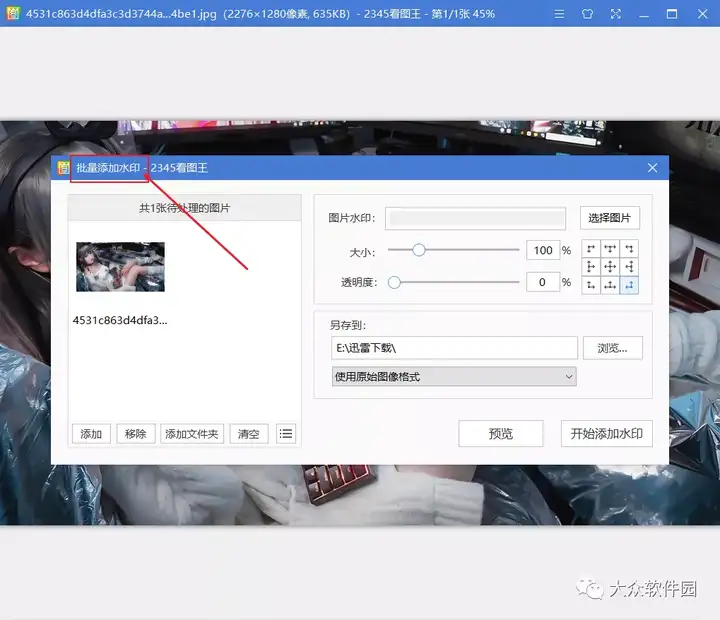This screenshot has width=720, height=620.
Task: Toggle fullscreen with the expand arrows icon
Action: 616,14
